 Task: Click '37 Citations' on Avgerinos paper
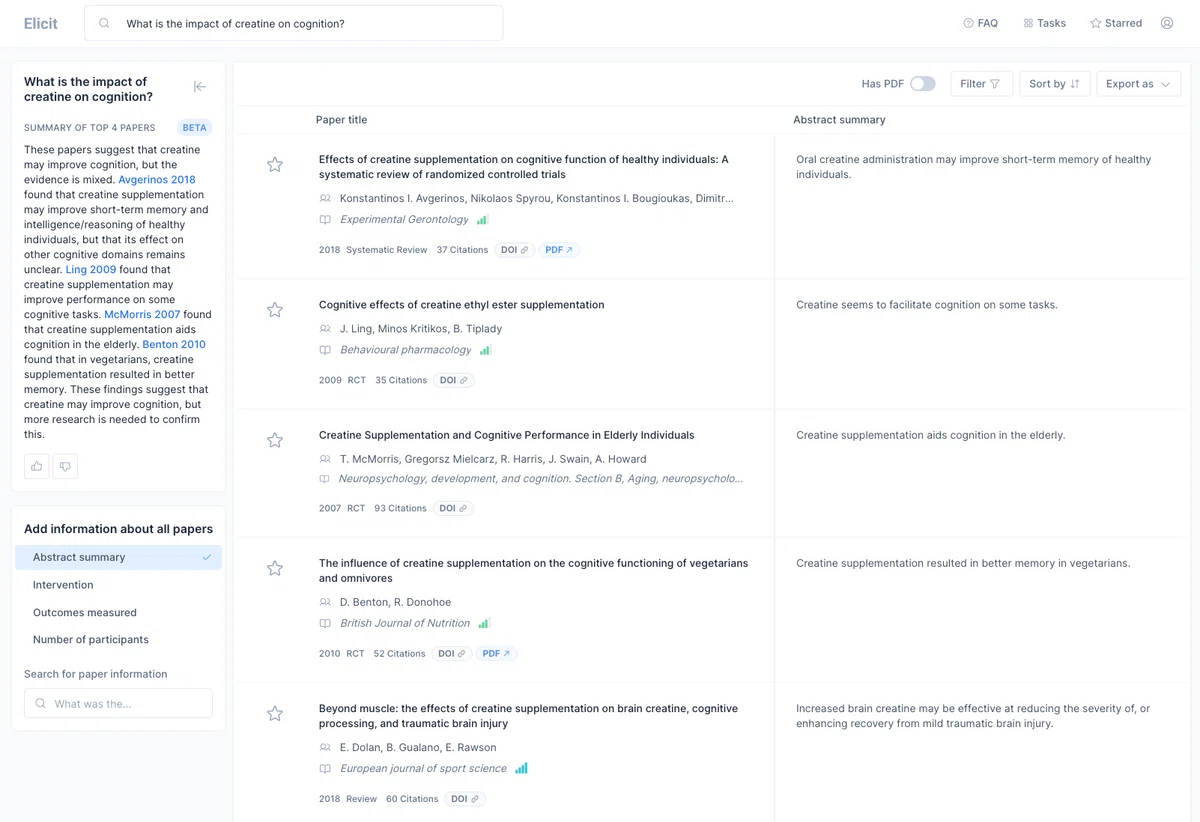pyautogui.click(x=462, y=250)
